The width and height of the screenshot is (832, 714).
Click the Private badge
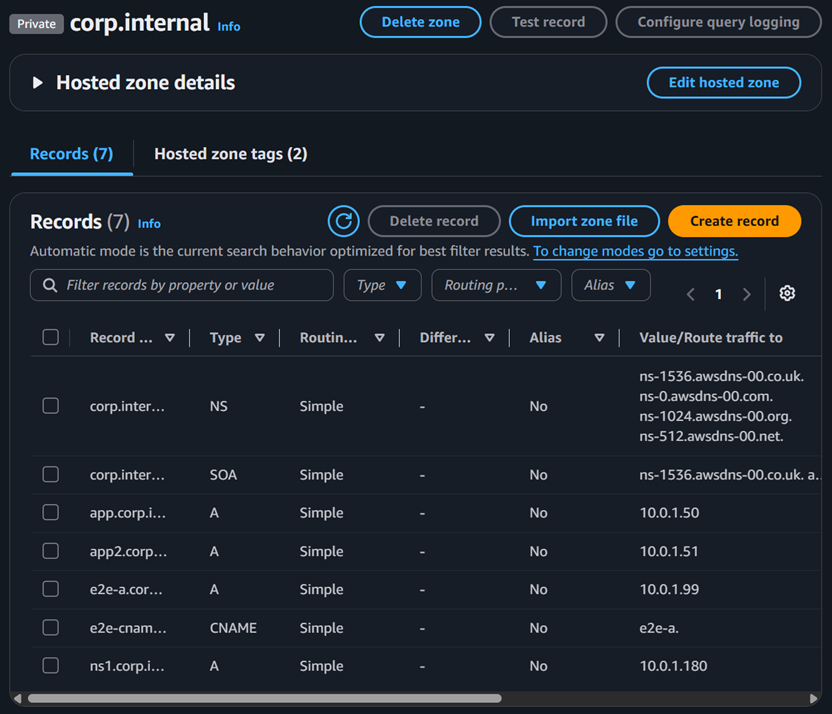coord(37,24)
